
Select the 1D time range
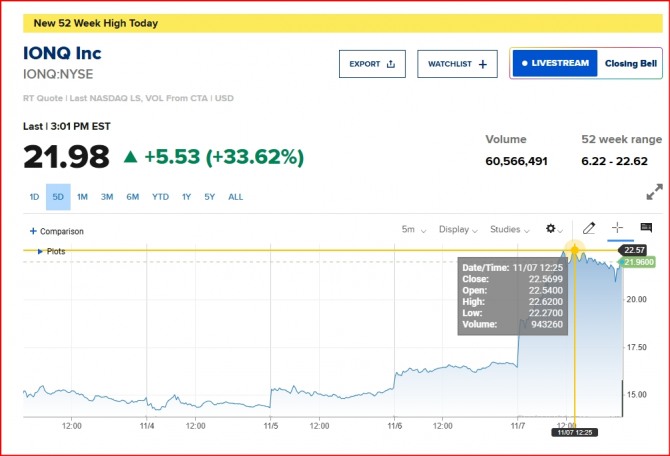point(34,197)
